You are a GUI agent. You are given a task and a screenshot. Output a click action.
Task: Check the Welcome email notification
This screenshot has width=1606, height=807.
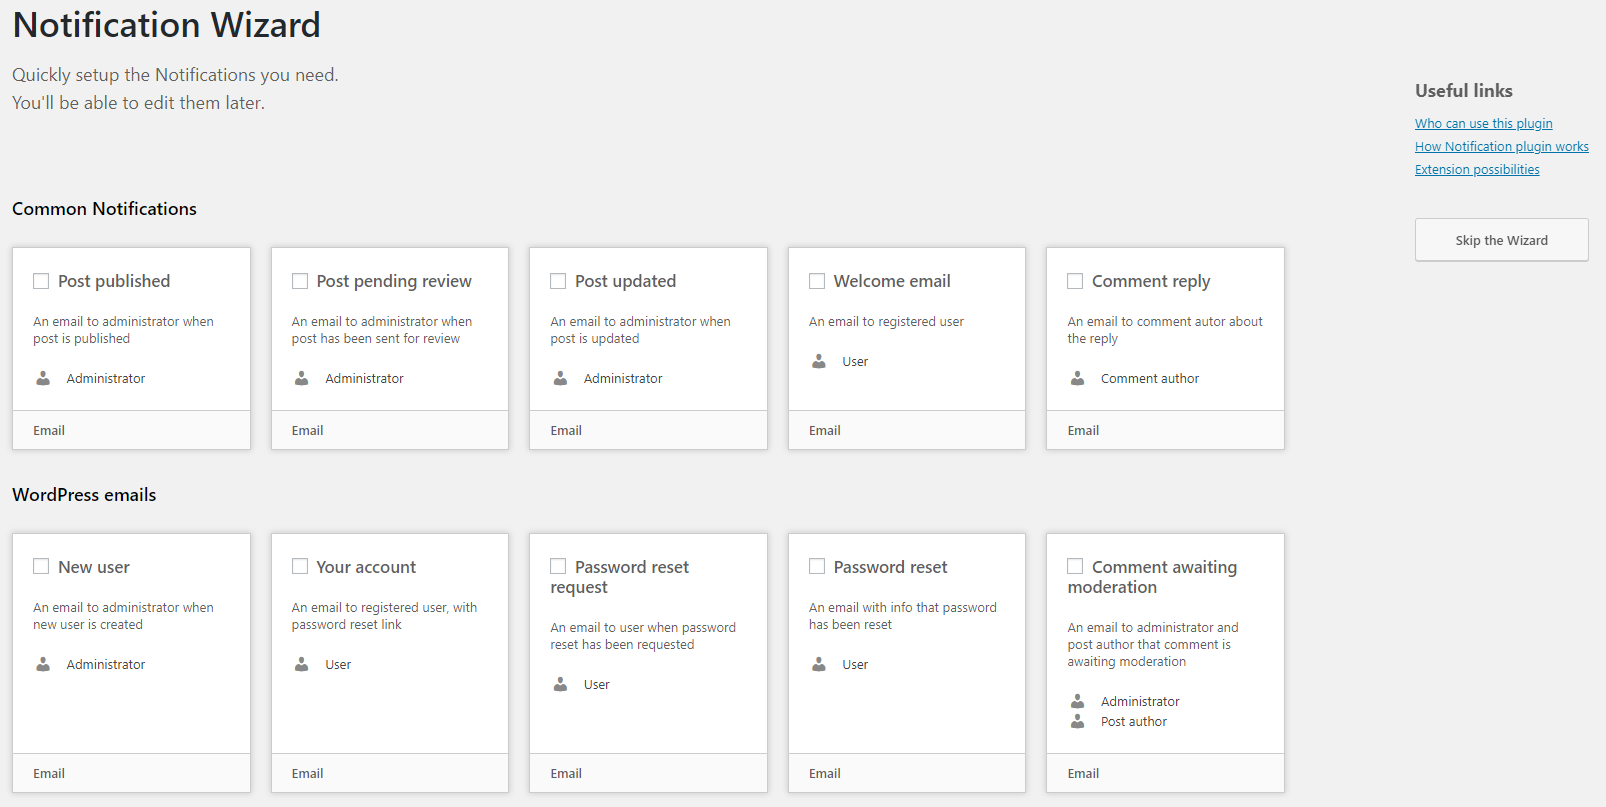817,281
